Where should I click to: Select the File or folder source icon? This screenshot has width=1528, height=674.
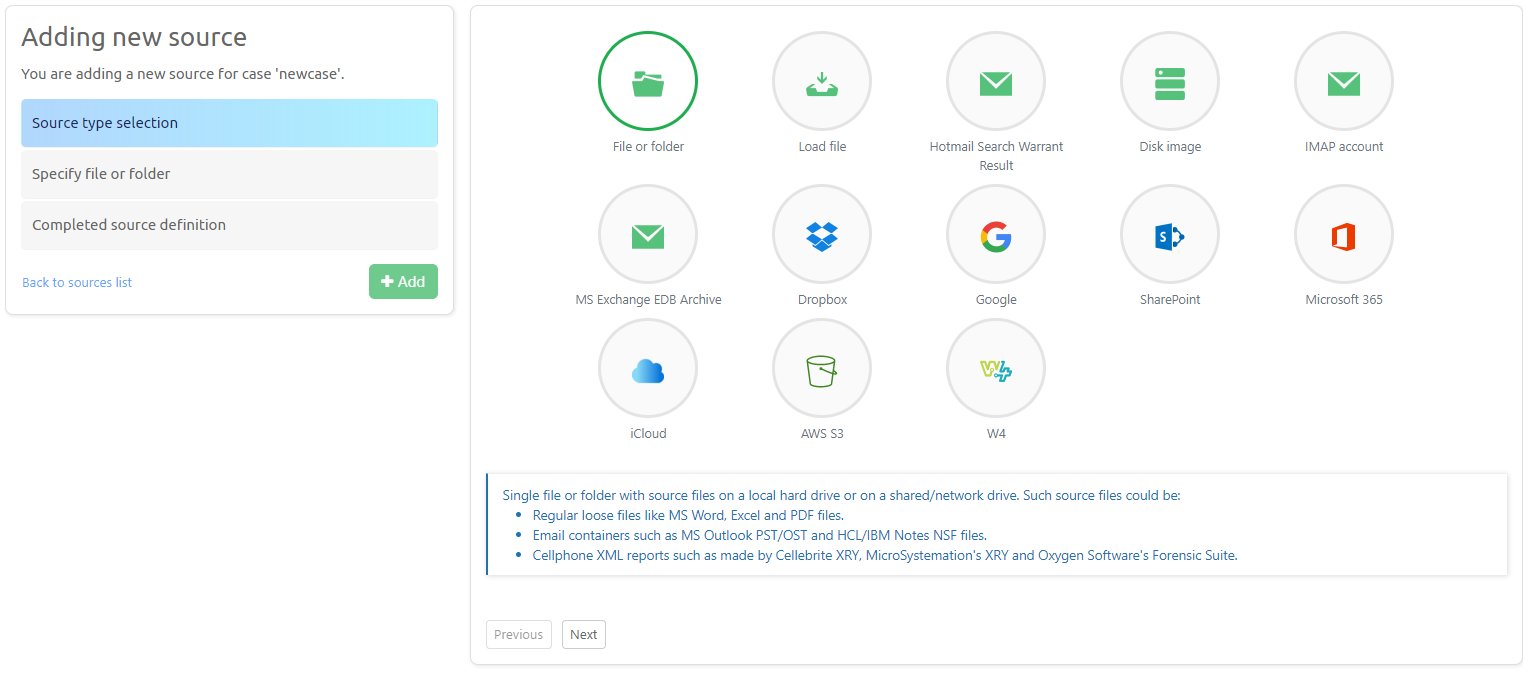tap(647, 81)
